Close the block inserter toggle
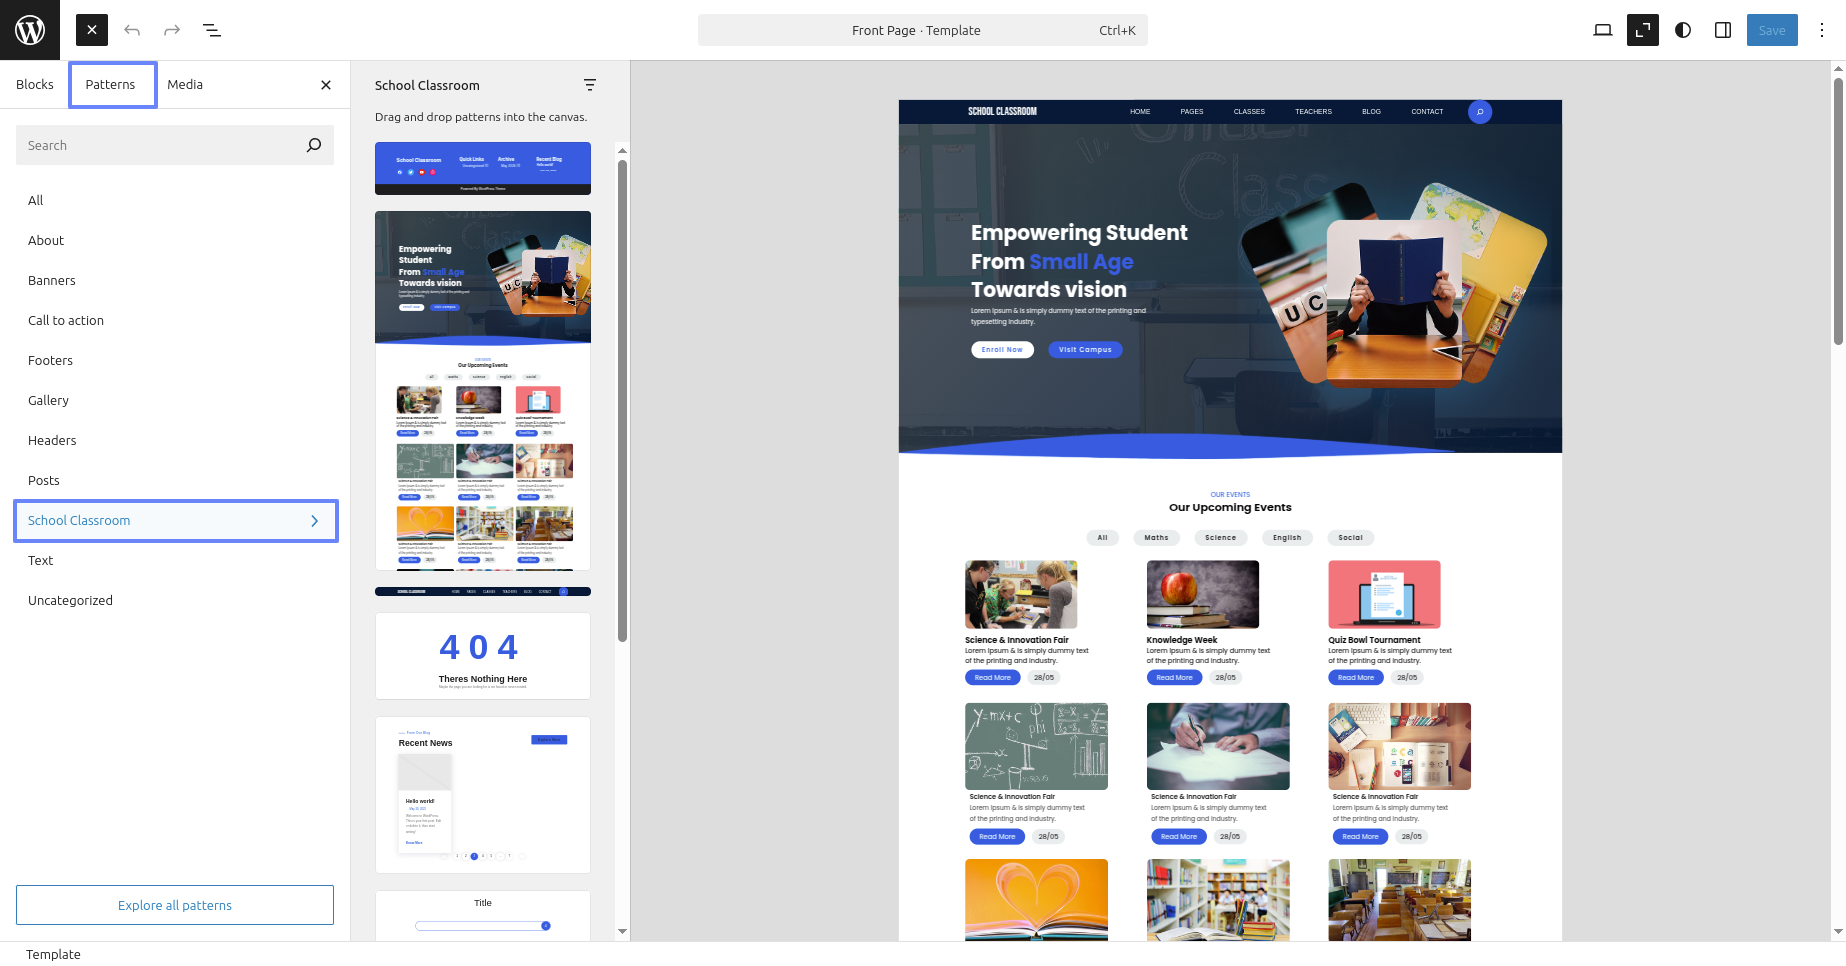This screenshot has width=1846, height=966. [92, 30]
